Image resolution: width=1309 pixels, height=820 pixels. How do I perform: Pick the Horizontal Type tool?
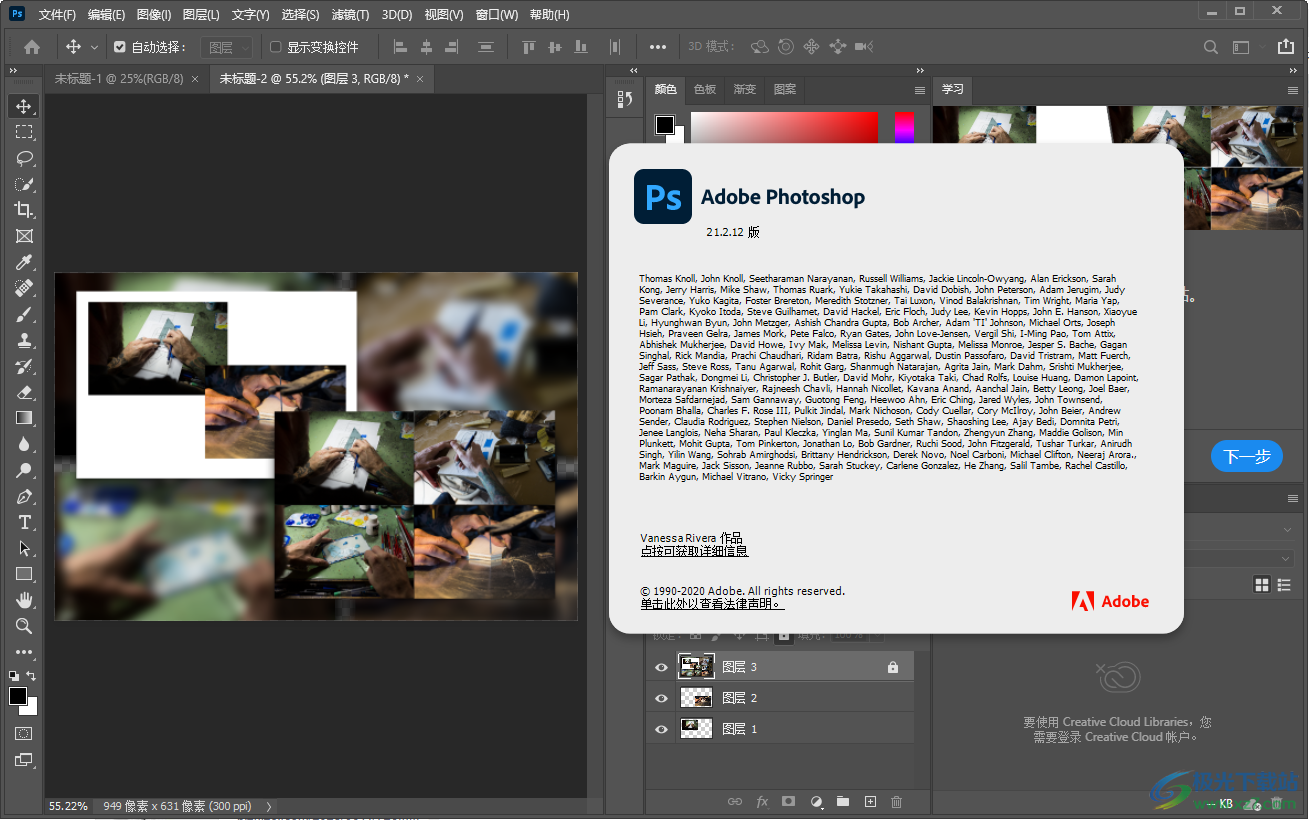pos(24,522)
